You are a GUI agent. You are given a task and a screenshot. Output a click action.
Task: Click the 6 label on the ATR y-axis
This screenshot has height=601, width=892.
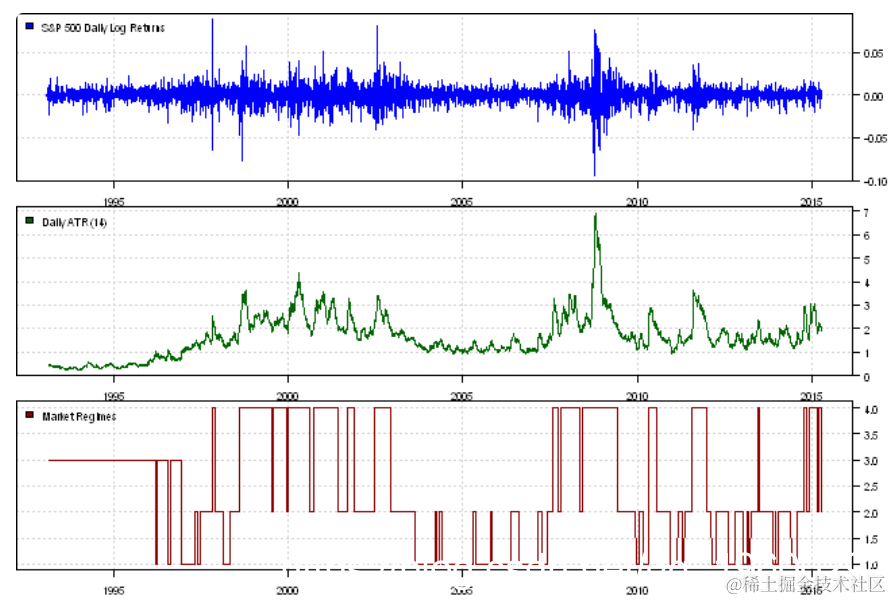866,236
